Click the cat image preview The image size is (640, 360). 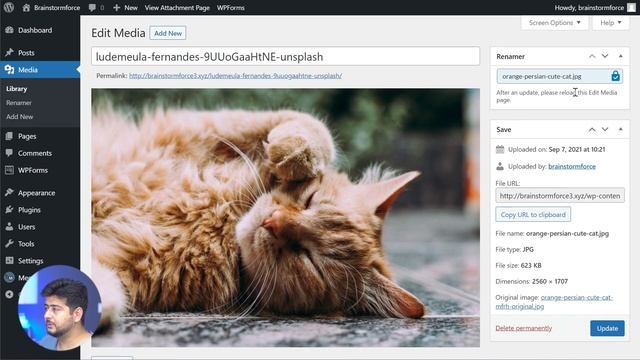click(x=285, y=218)
